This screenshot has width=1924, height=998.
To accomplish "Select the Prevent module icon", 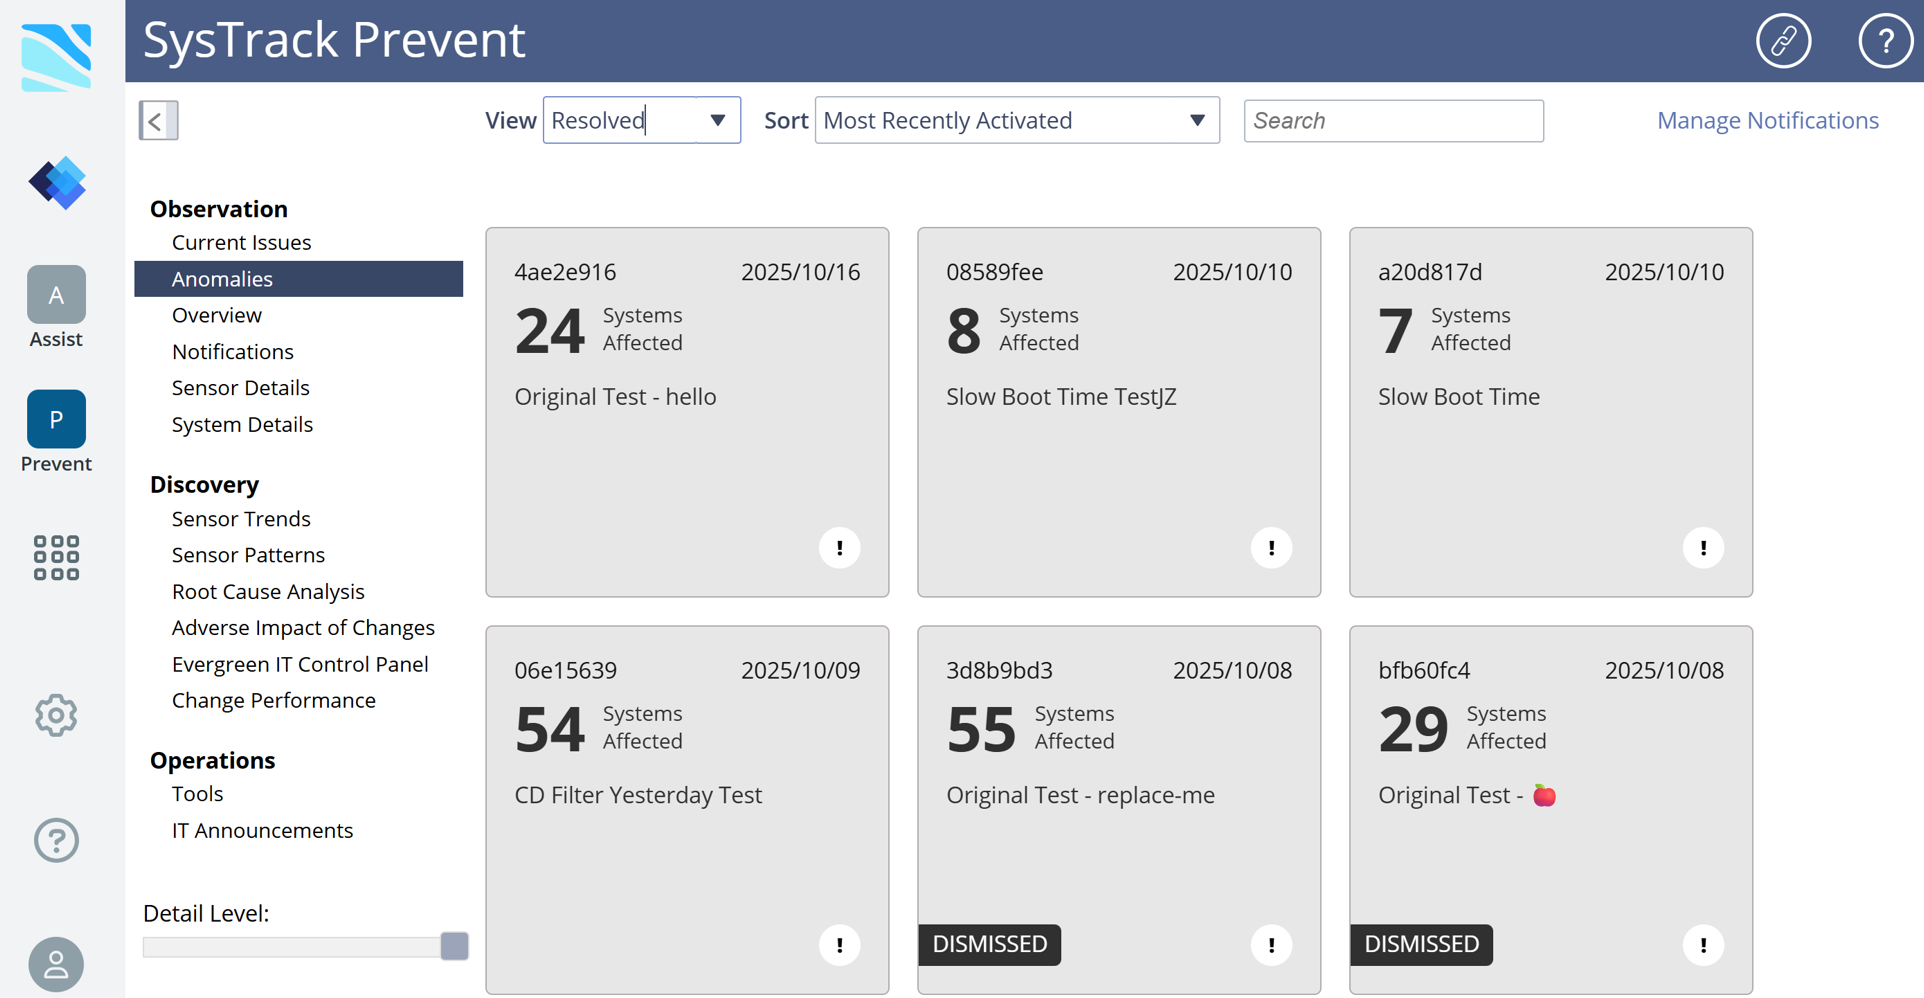I will coord(56,420).
